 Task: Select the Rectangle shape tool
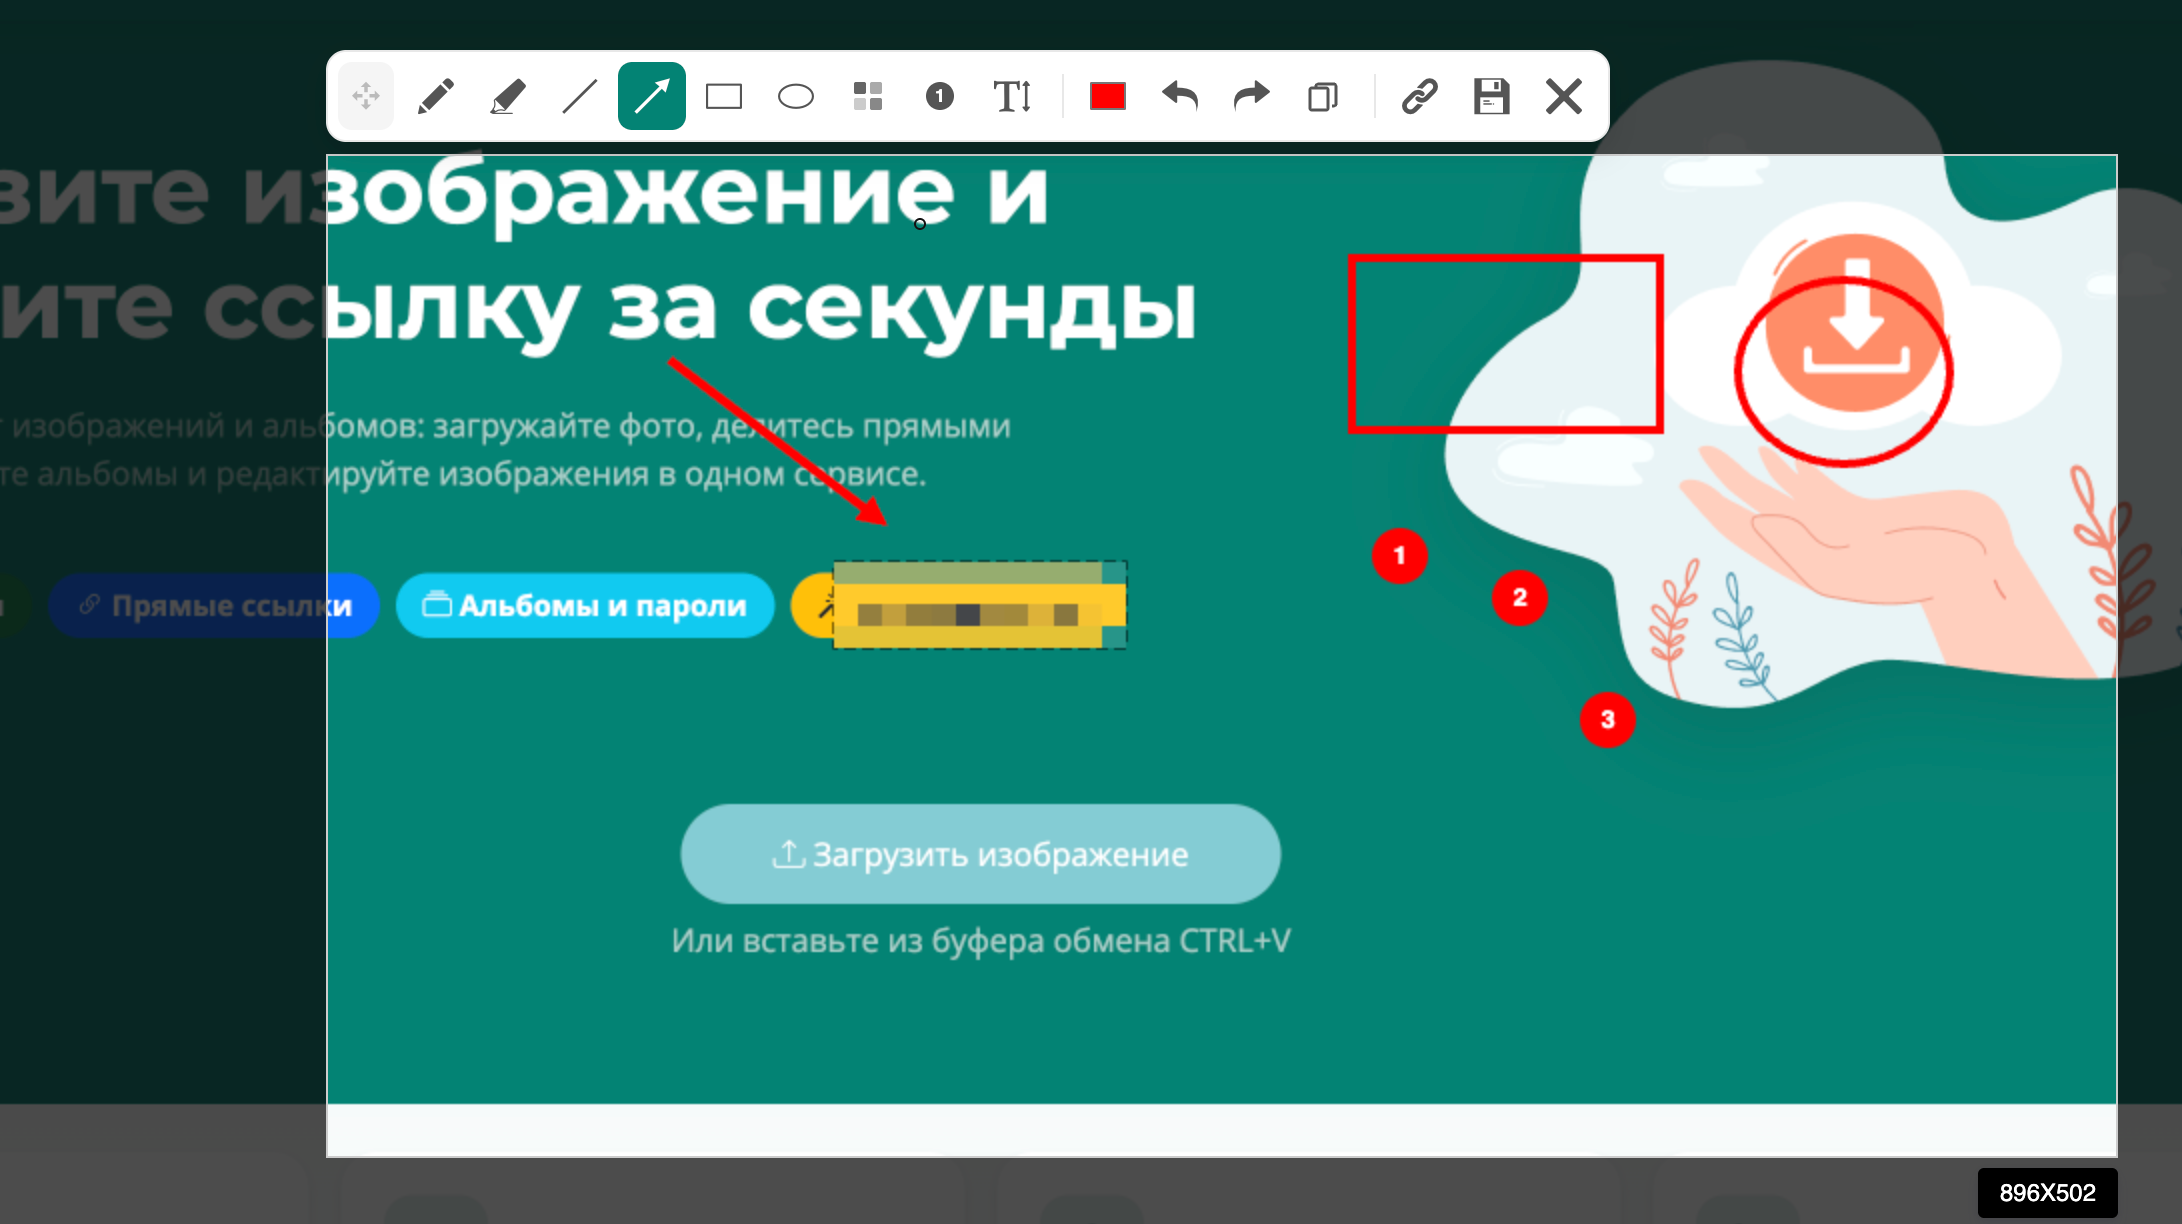coord(724,97)
